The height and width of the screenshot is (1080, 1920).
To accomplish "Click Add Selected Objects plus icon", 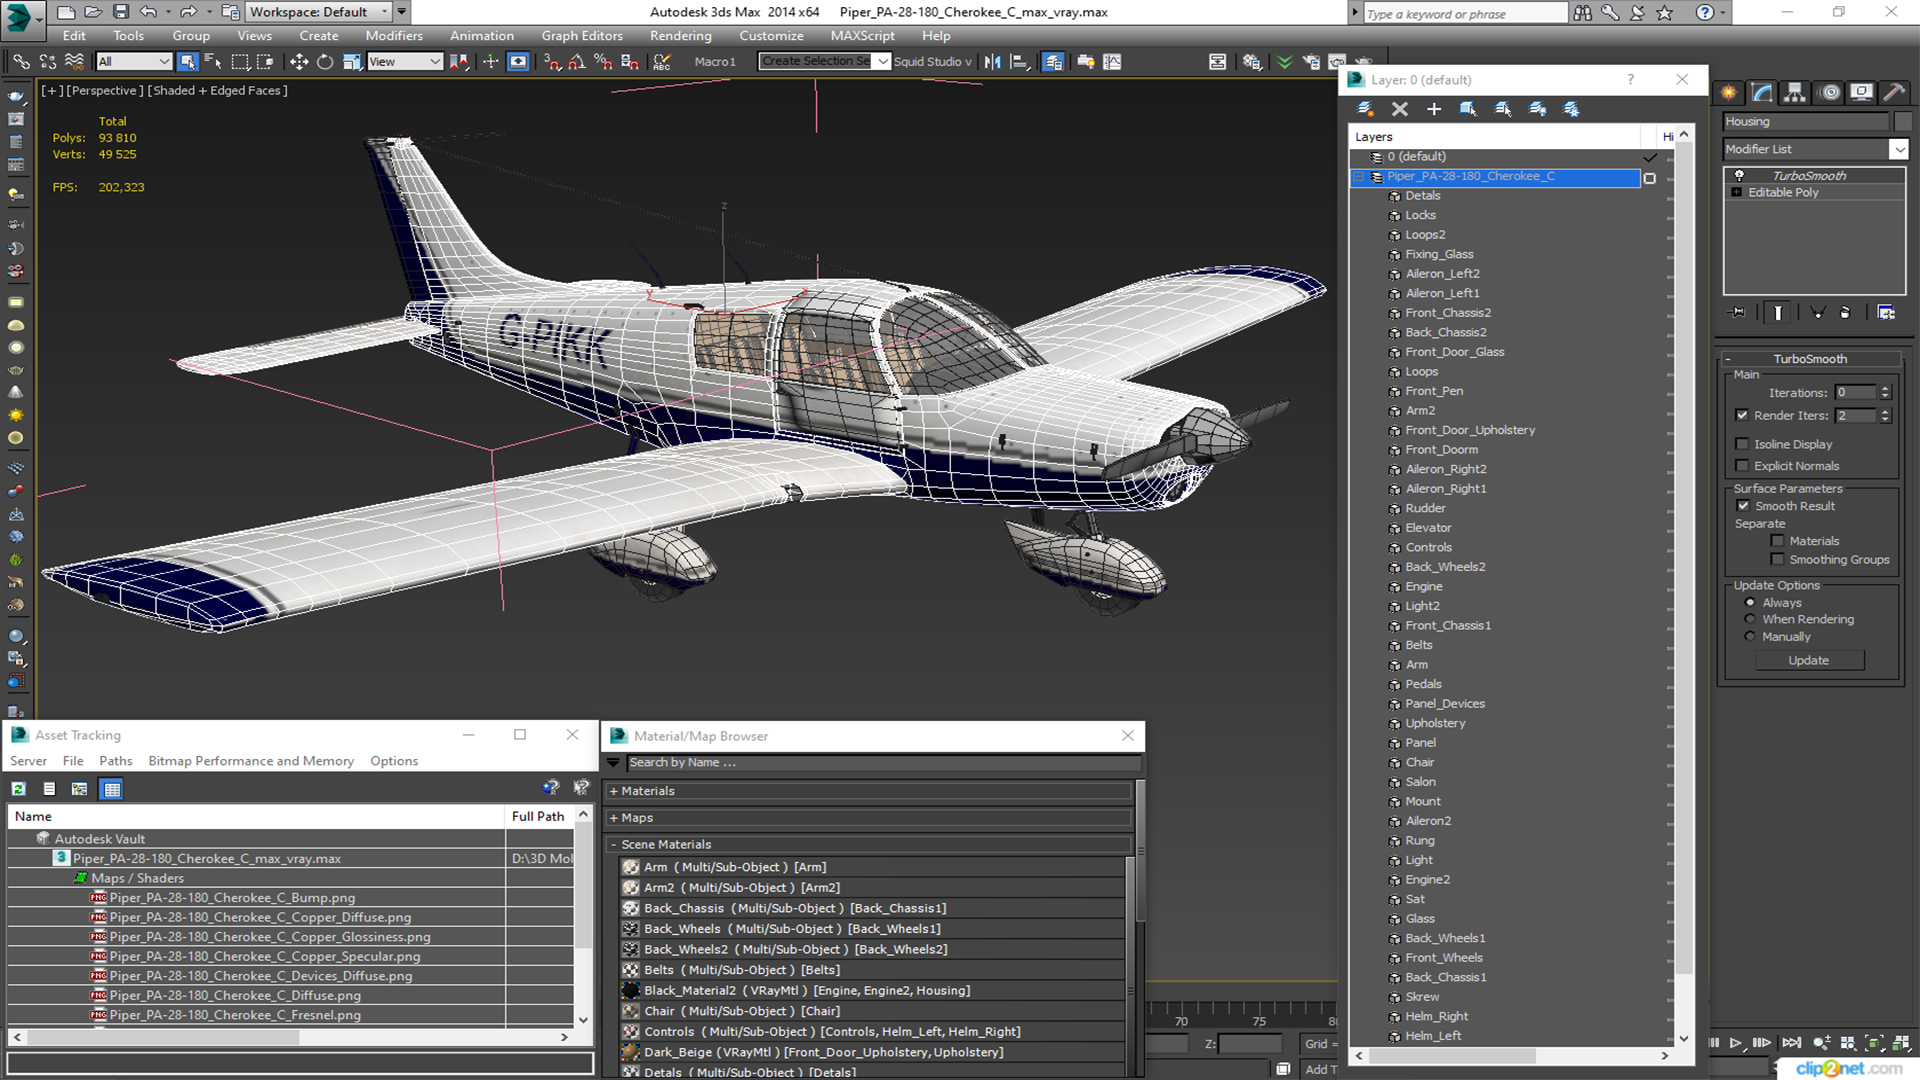I will point(1434,109).
